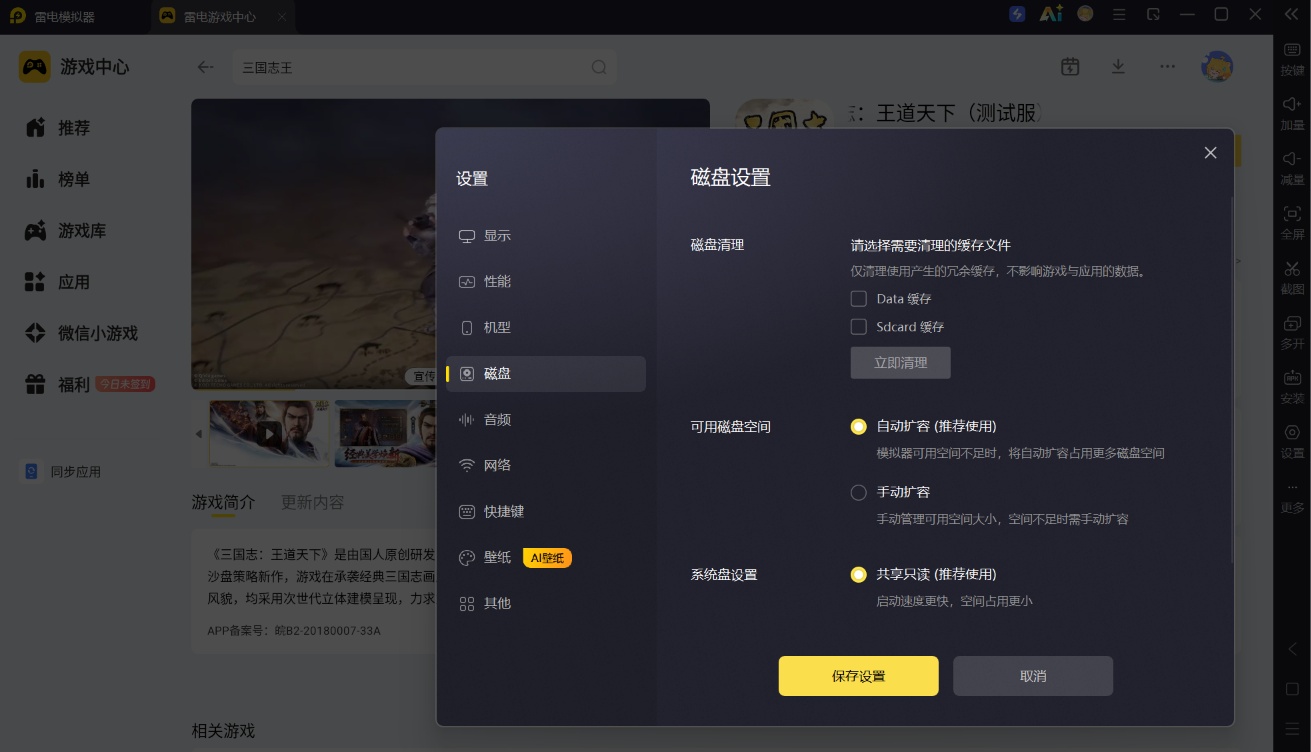Open the title bar hamburger menu
The image size is (1311, 752).
1119,14
